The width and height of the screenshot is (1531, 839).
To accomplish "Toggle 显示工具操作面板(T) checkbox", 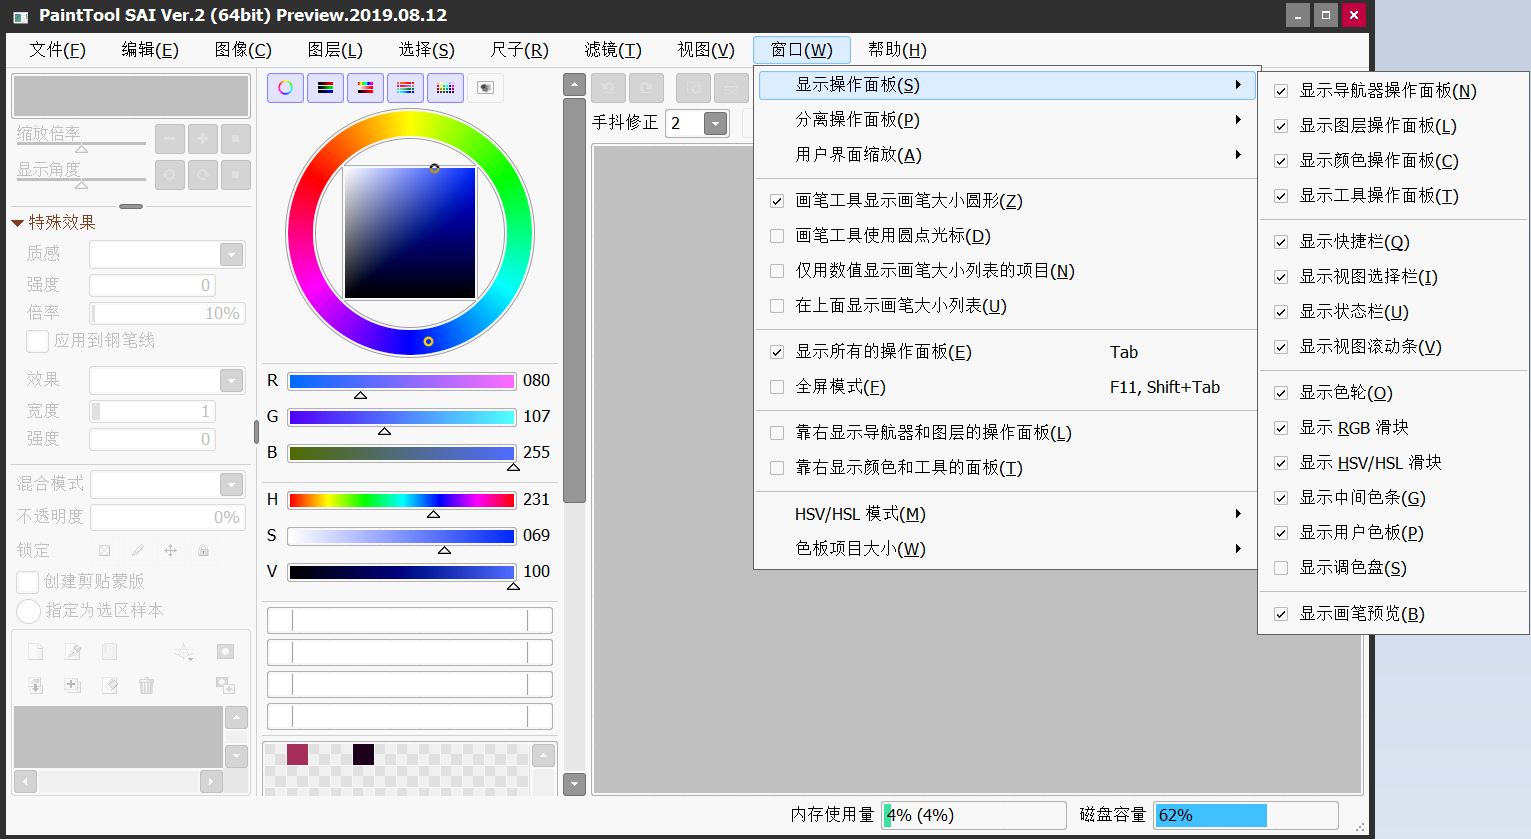I will [1281, 196].
